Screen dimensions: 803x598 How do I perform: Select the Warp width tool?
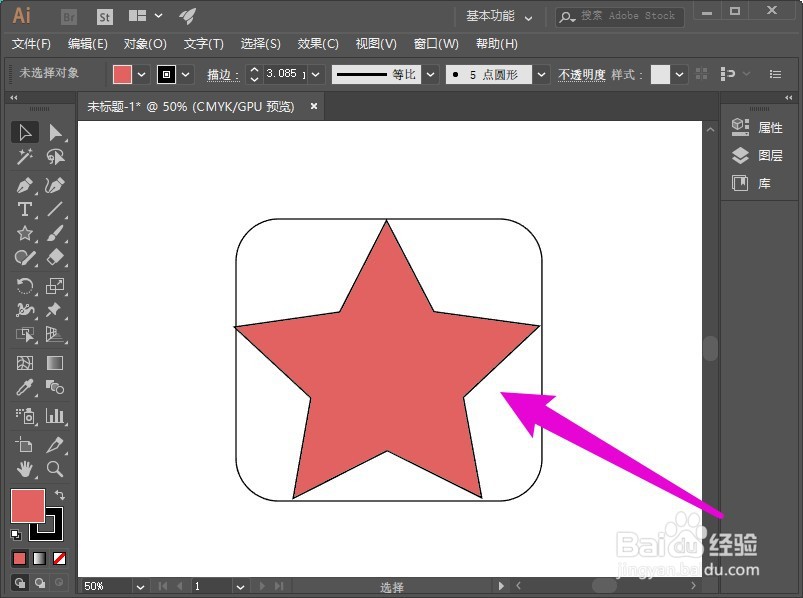[x=25, y=310]
